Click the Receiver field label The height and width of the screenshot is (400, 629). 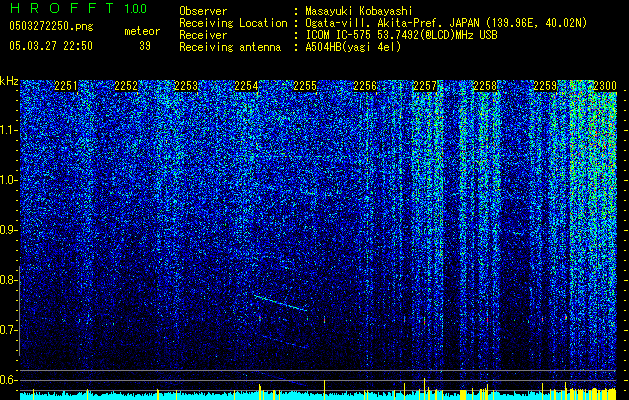203,35
